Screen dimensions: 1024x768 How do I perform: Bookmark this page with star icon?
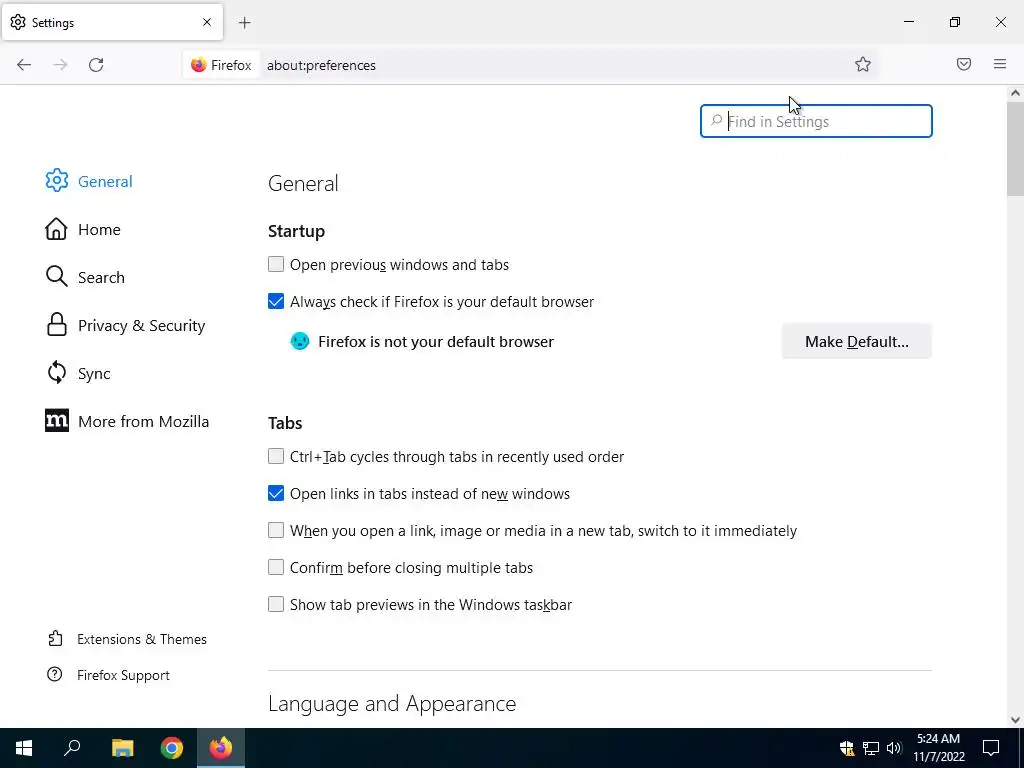click(863, 64)
